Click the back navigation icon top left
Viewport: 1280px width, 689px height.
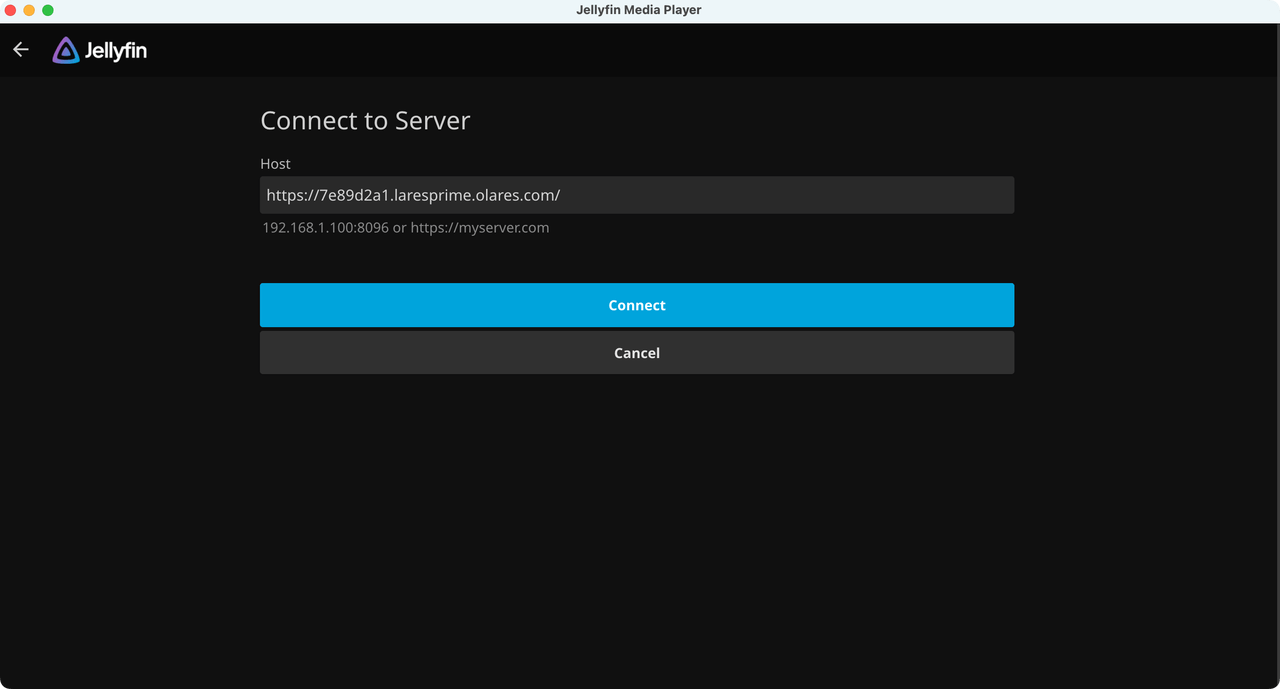tap(20, 49)
